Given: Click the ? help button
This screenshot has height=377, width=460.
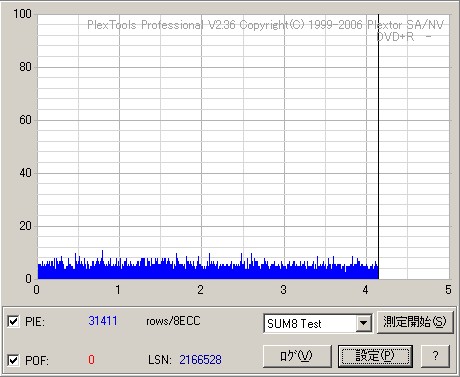Looking at the screenshot, I should tap(435, 356).
